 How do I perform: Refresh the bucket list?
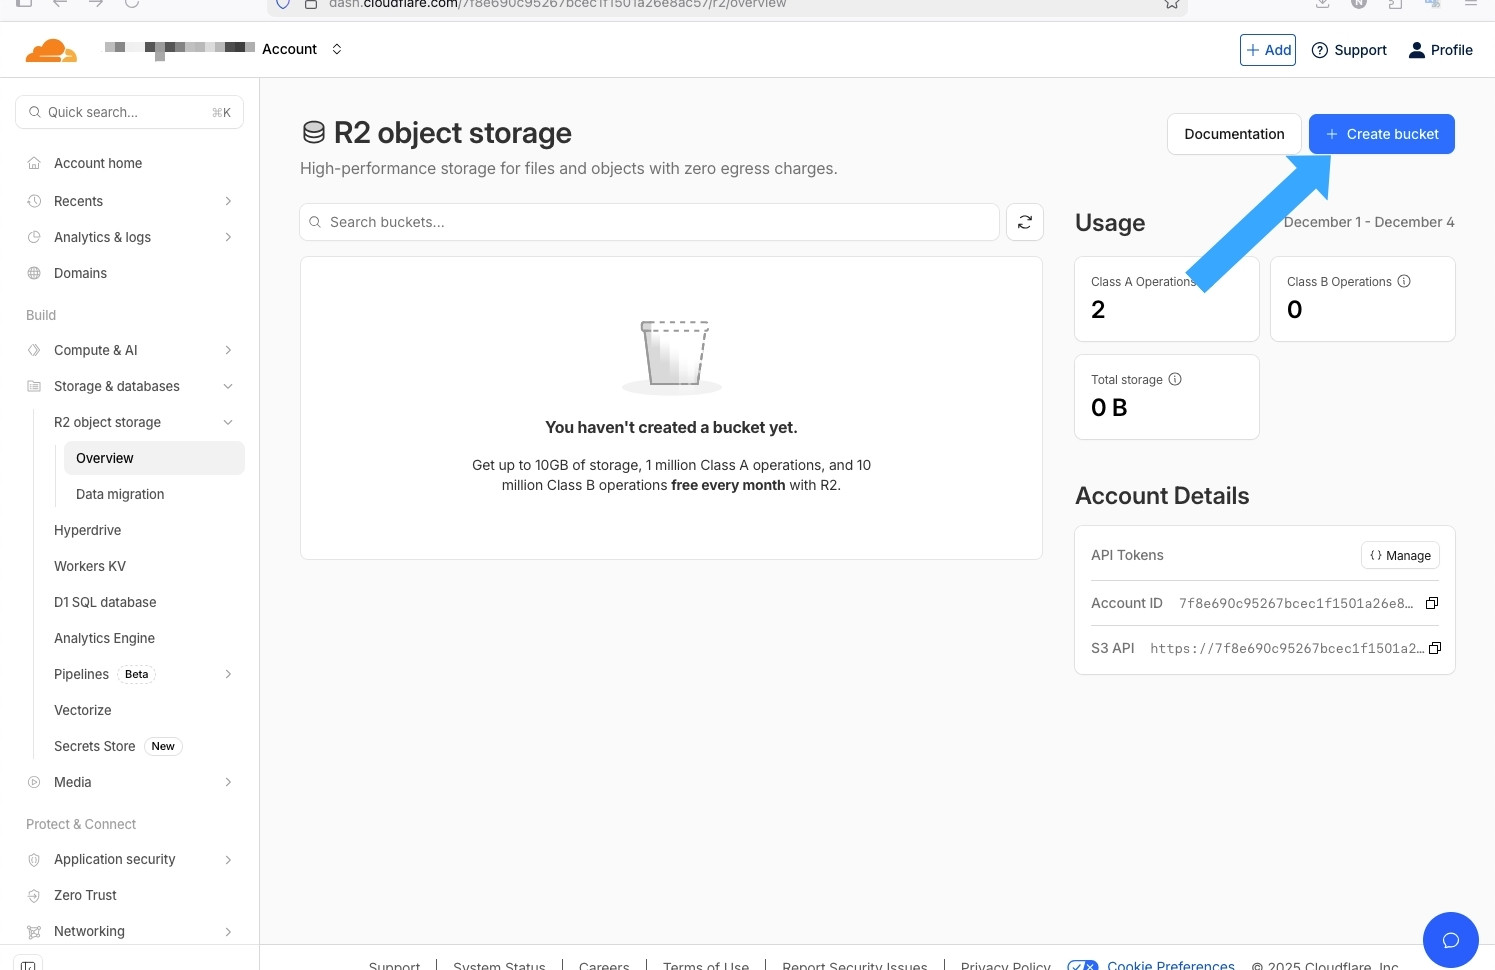pyautogui.click(x=1024, y=222)
